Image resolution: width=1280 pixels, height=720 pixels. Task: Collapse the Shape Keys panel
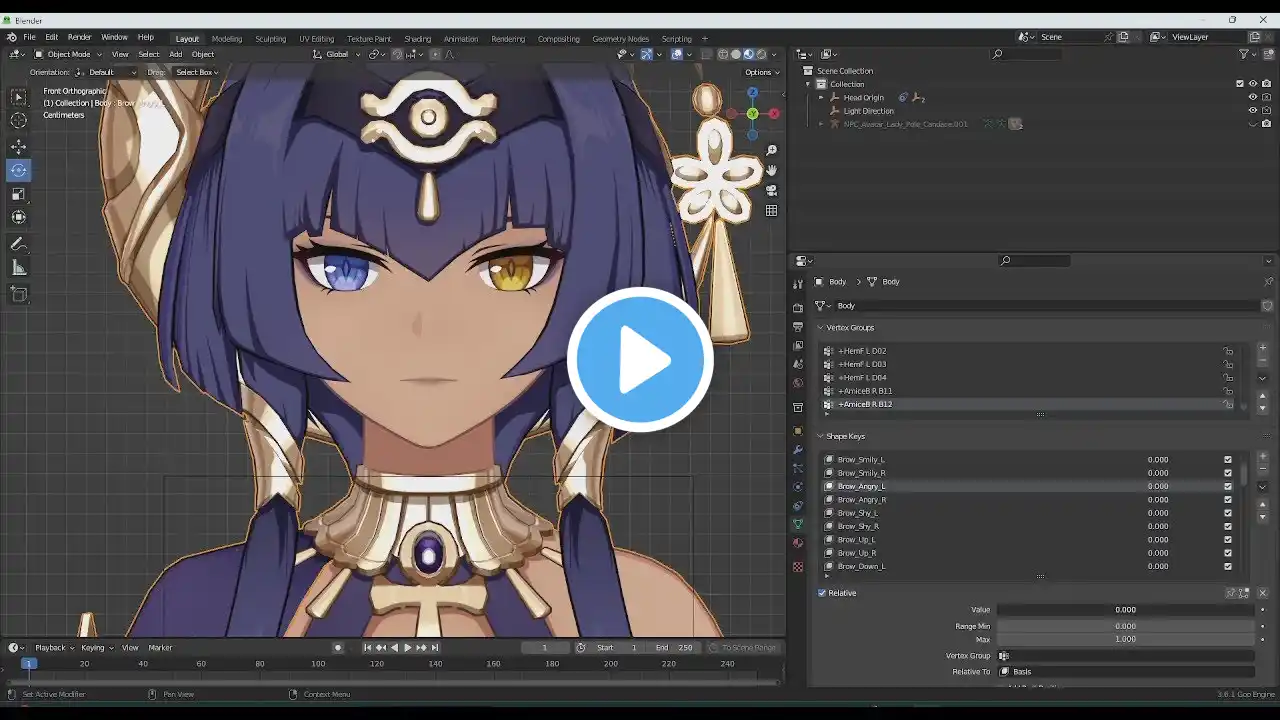click(x=821, y=437)
